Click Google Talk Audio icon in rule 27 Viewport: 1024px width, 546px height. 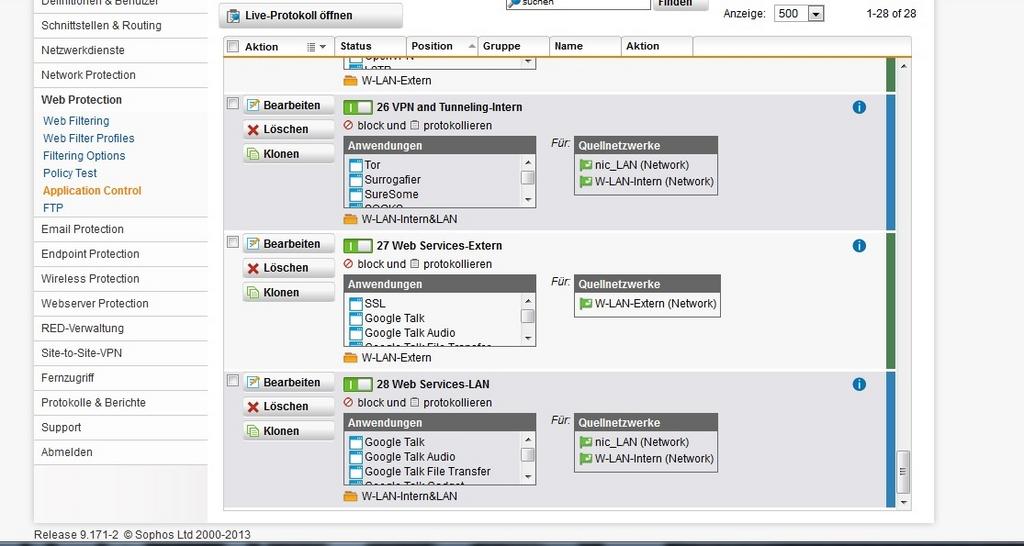pyautogui.click(x=355, y=333)
